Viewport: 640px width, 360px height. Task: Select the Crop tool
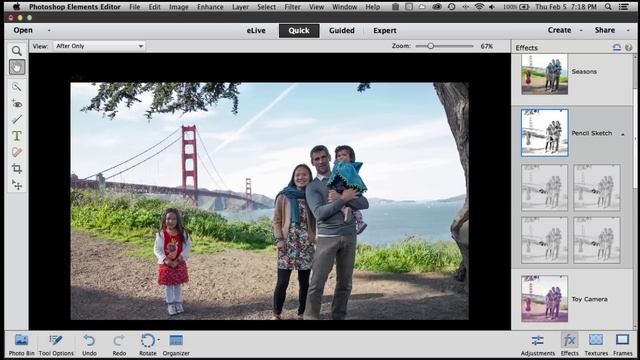(17, 169)
